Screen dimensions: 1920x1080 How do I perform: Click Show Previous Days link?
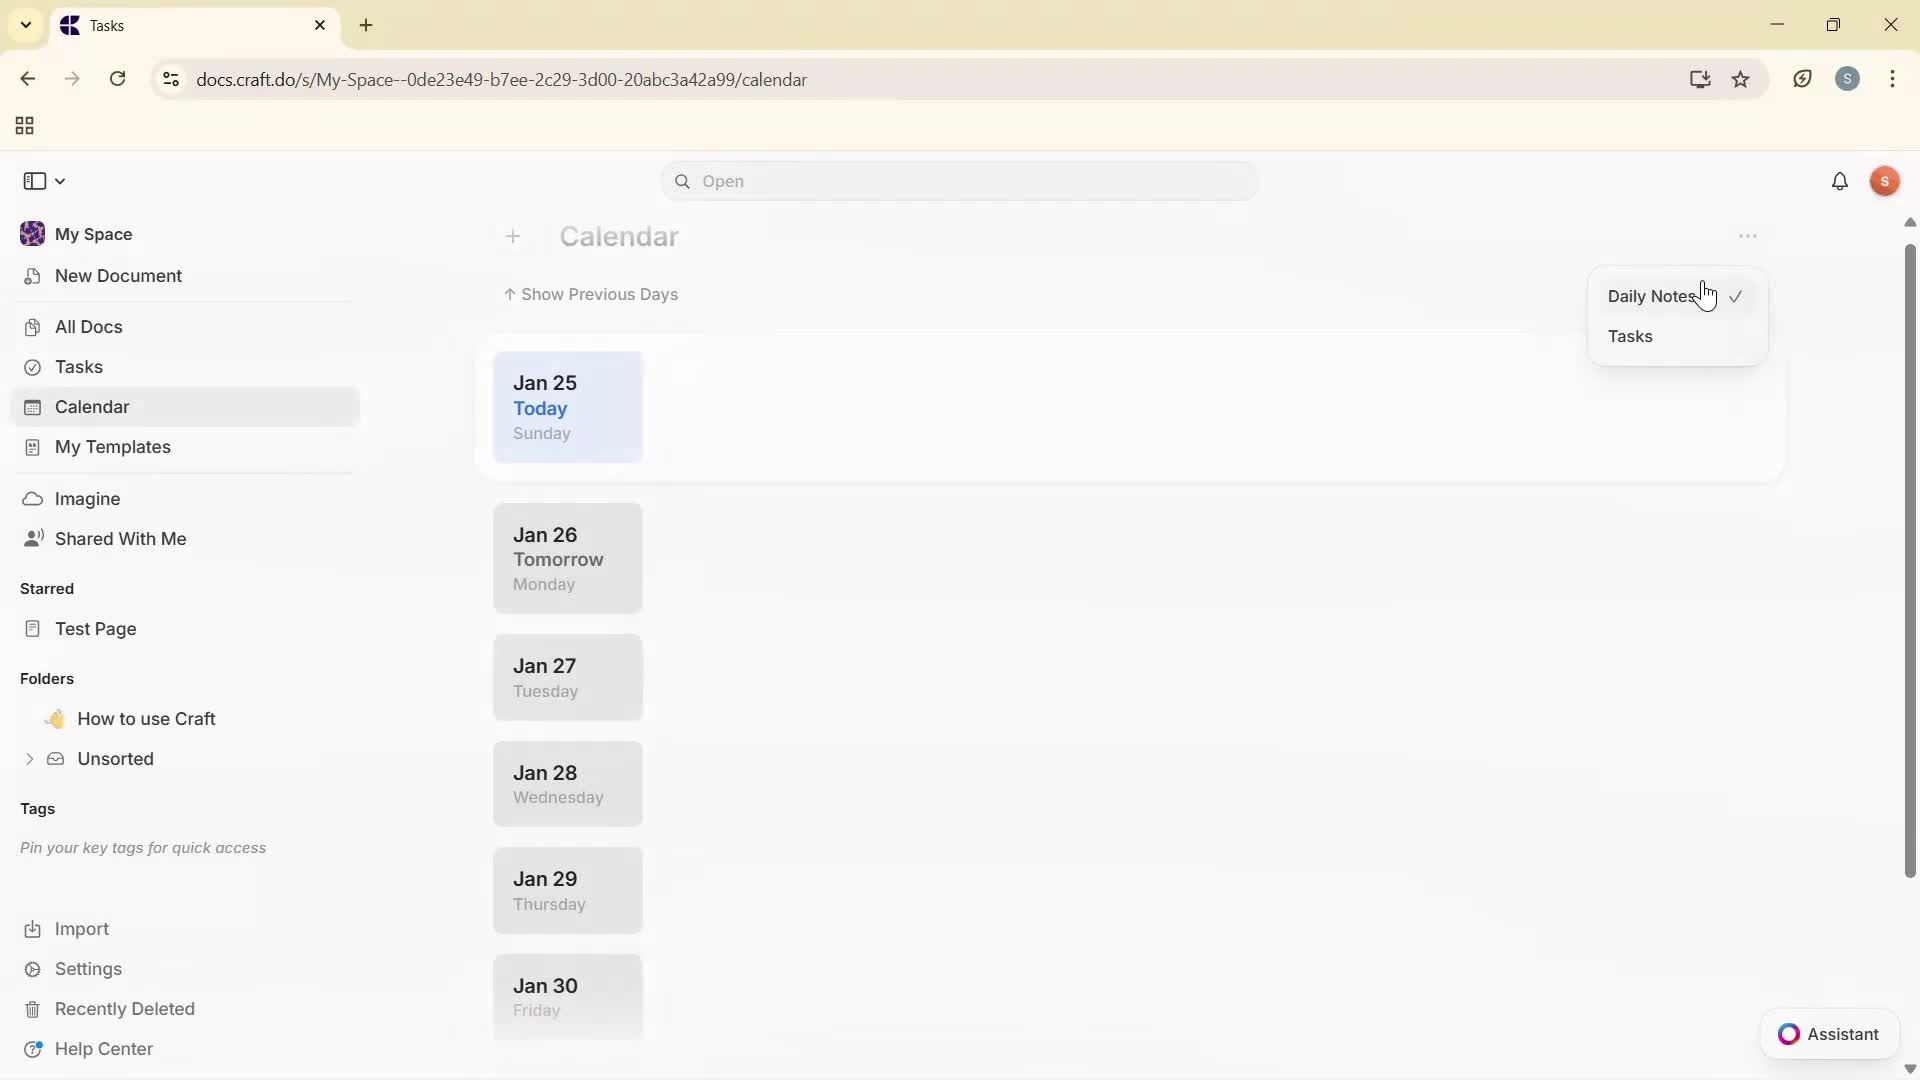(591, 295)
